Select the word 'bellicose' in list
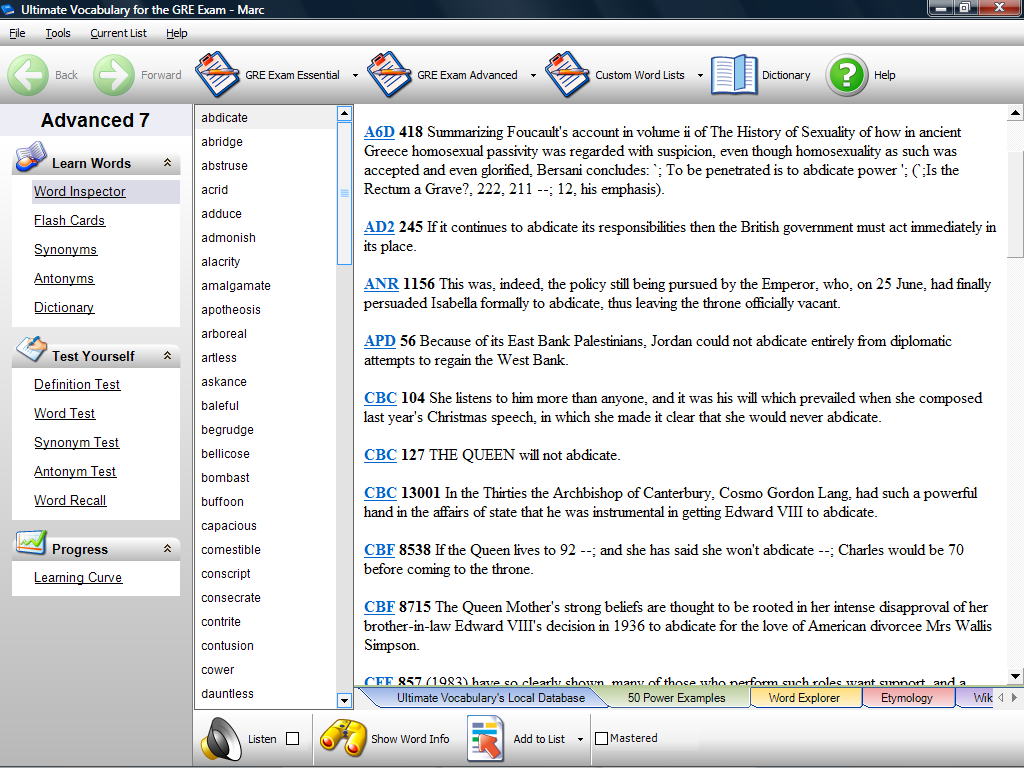This screenshot has height=768, width=1024. click(x=225, y=454)
